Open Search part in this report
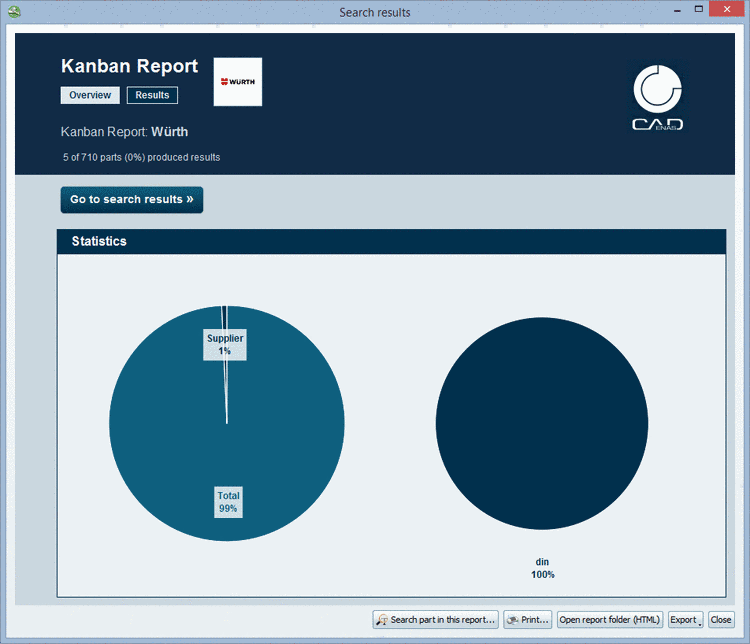The image size is (750, 644). (436, 620)
